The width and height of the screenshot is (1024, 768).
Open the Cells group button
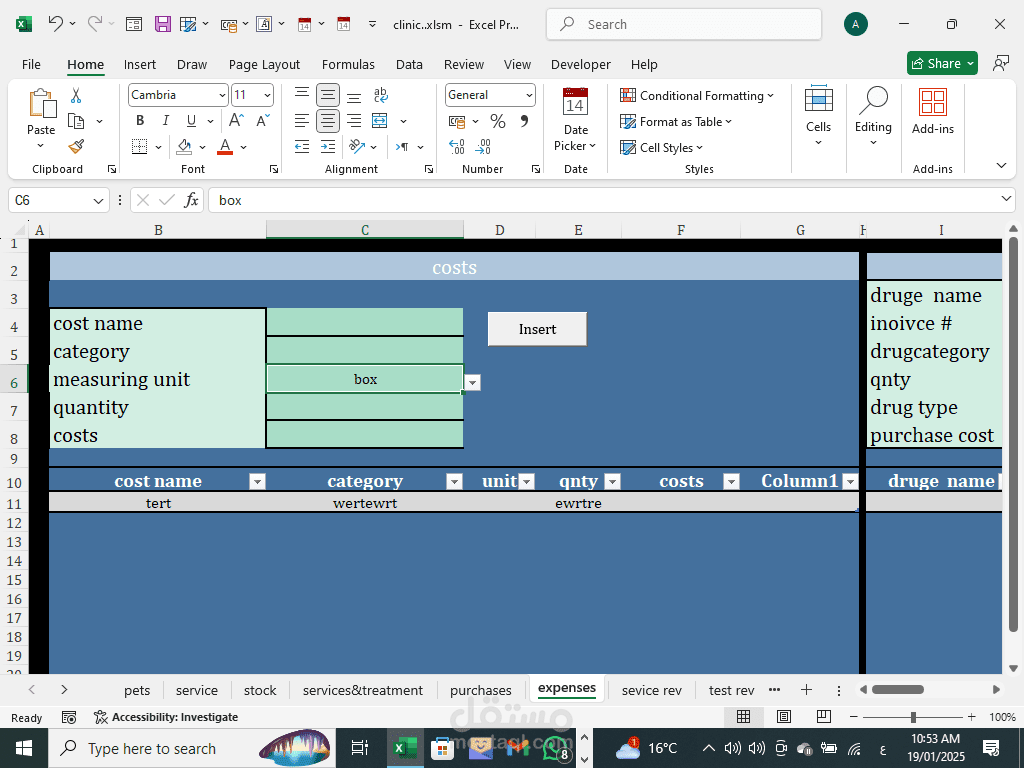pos(818,116)
